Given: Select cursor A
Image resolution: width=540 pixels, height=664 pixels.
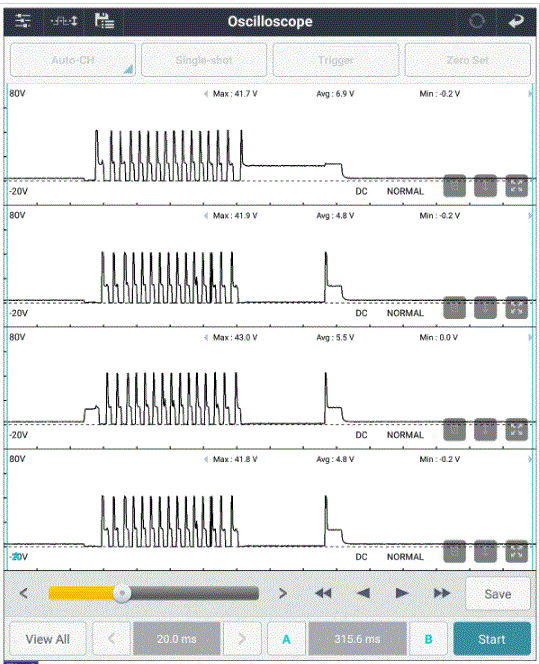Looking at the screenshot, I should coord(286,639).
